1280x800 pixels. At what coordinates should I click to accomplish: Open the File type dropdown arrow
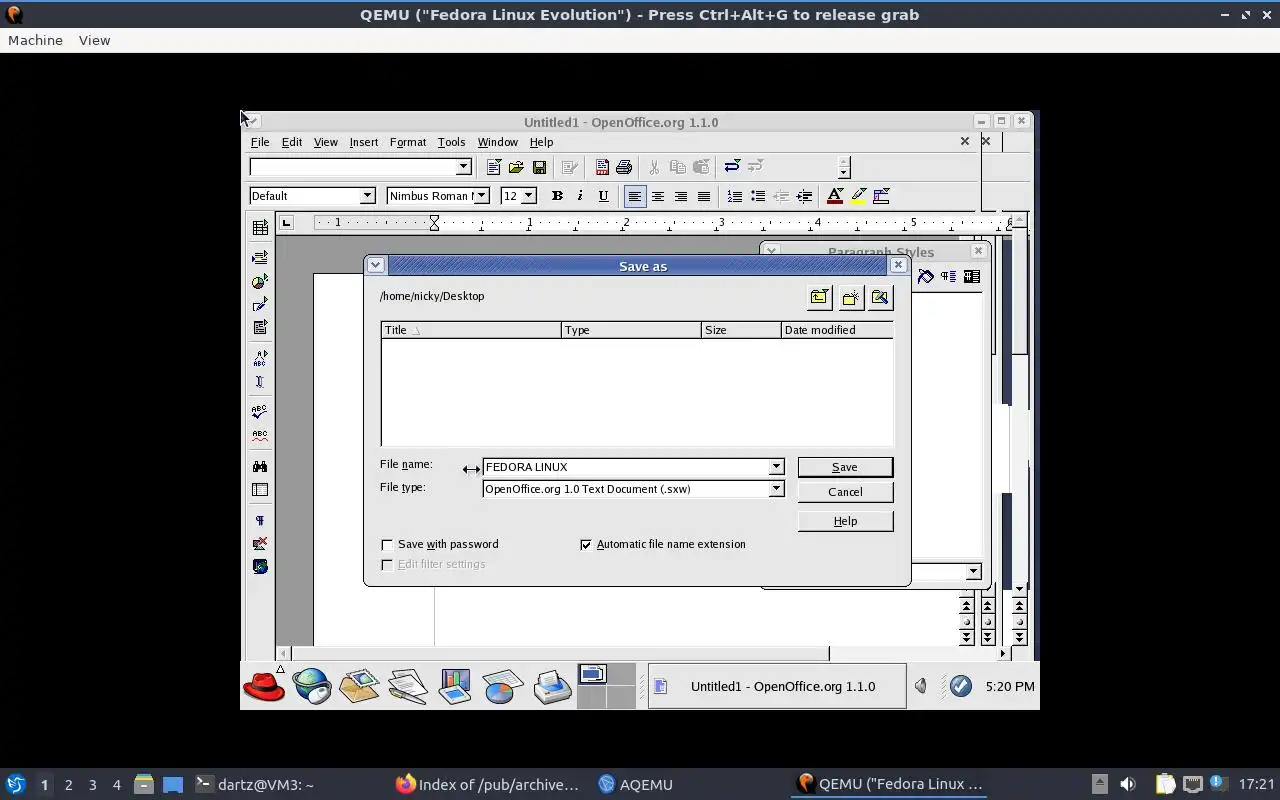[x=776, y=489]
